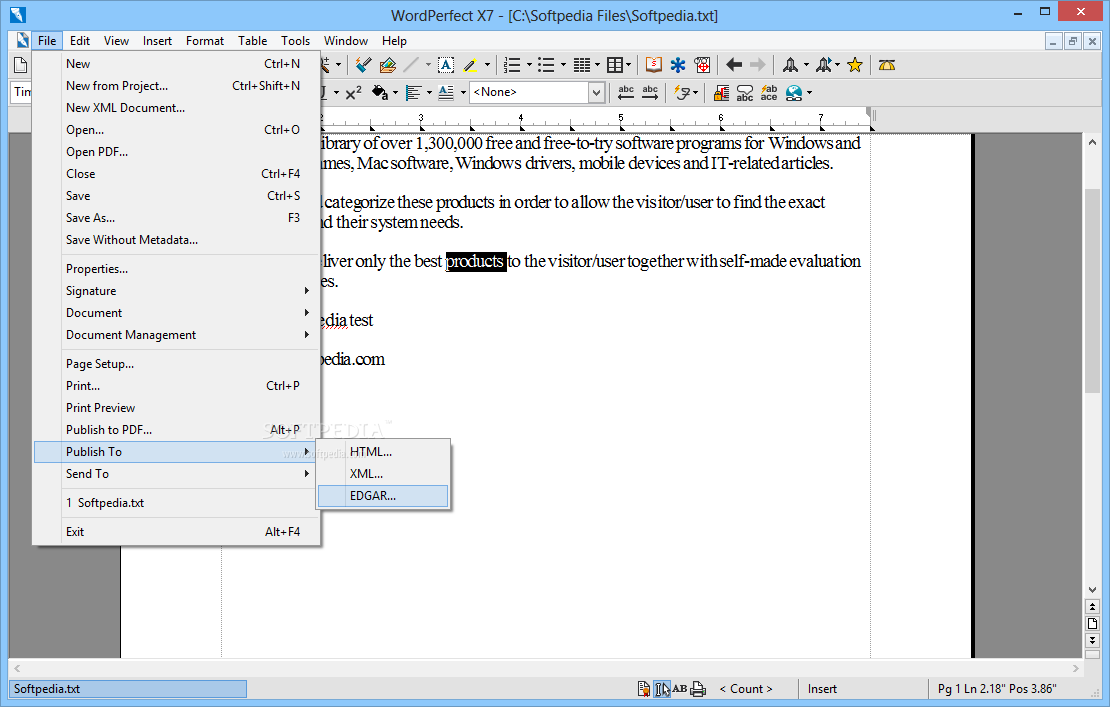Click the certificate document status icon
1110x707 pixels.
point(643,689)
